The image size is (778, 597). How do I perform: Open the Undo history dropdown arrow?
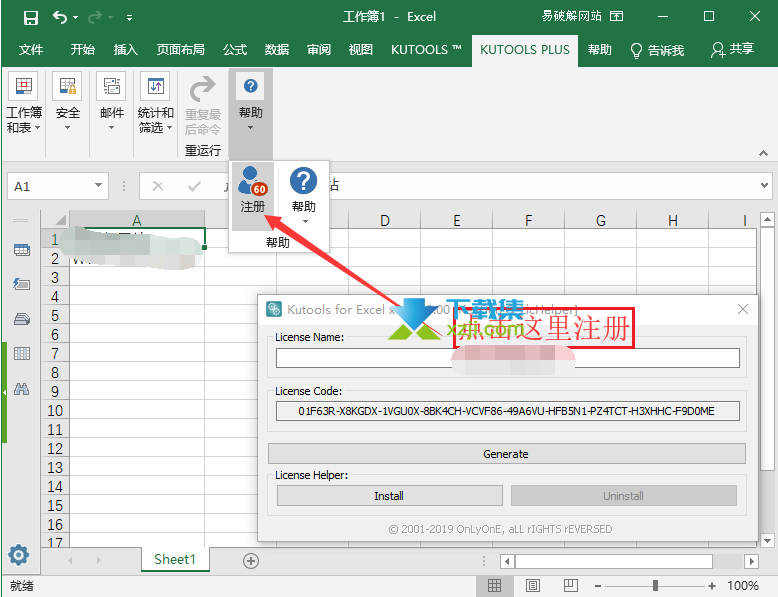tap(75, 18)
